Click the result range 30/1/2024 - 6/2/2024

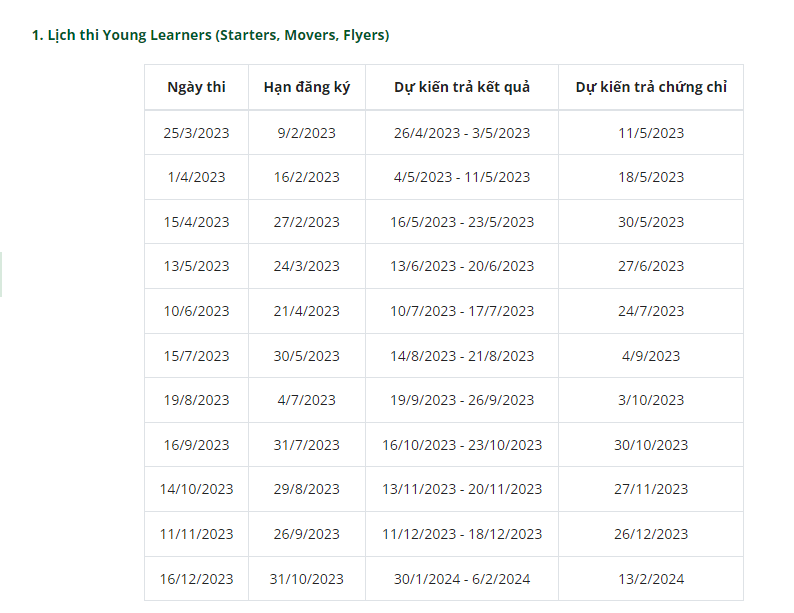[462, 579]
